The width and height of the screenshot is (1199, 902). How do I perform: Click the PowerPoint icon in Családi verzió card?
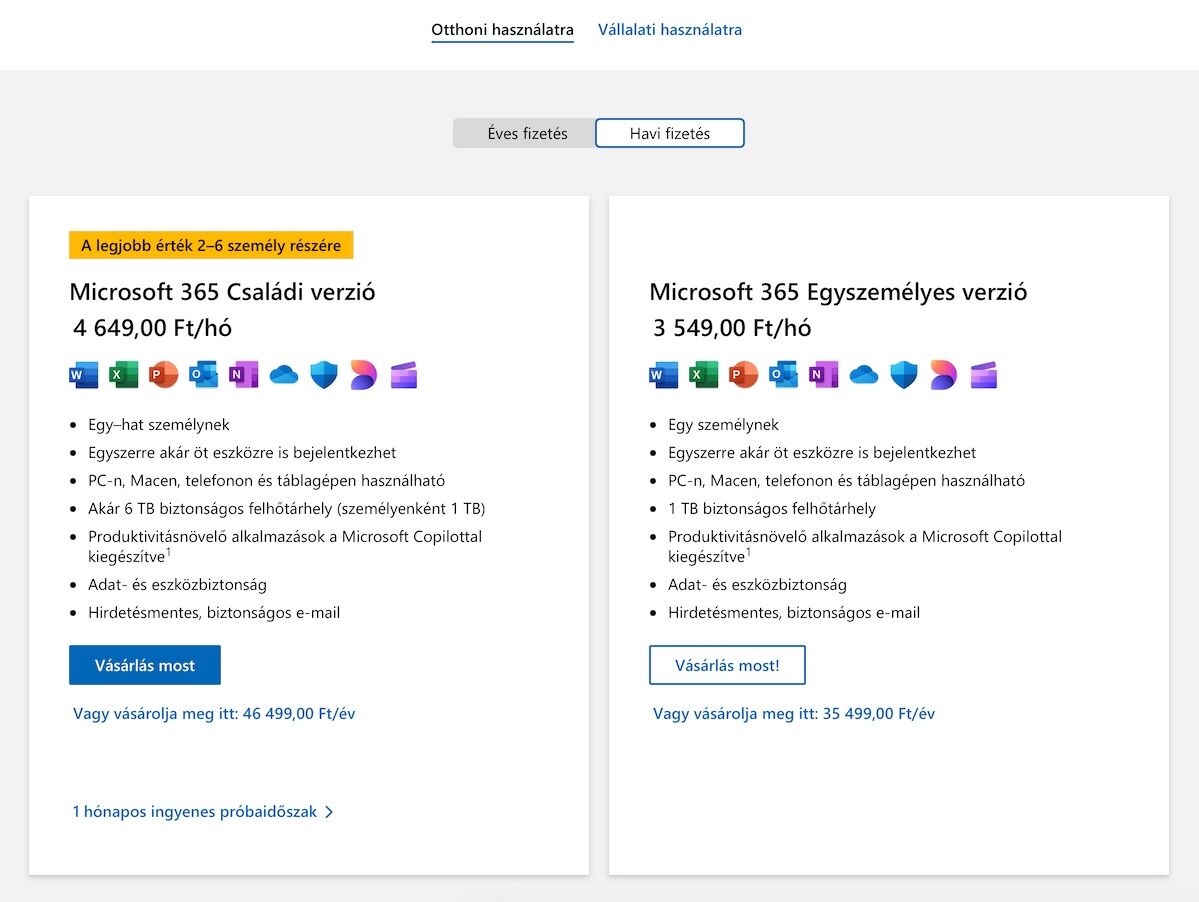point(163,375)
